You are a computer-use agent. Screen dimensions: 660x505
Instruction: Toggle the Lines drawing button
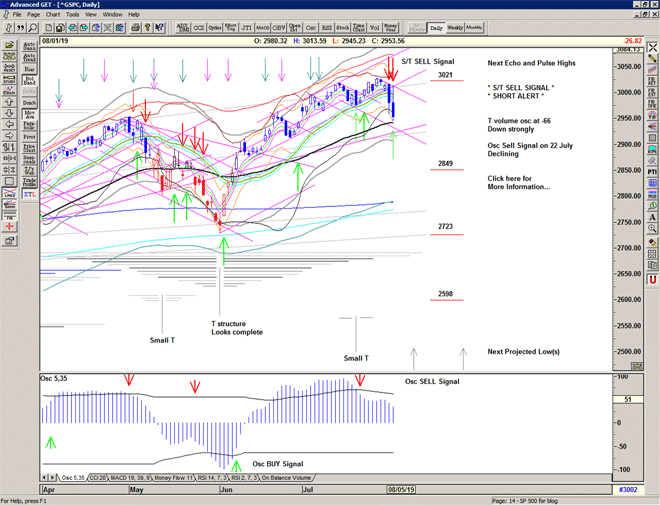point(9,194)
